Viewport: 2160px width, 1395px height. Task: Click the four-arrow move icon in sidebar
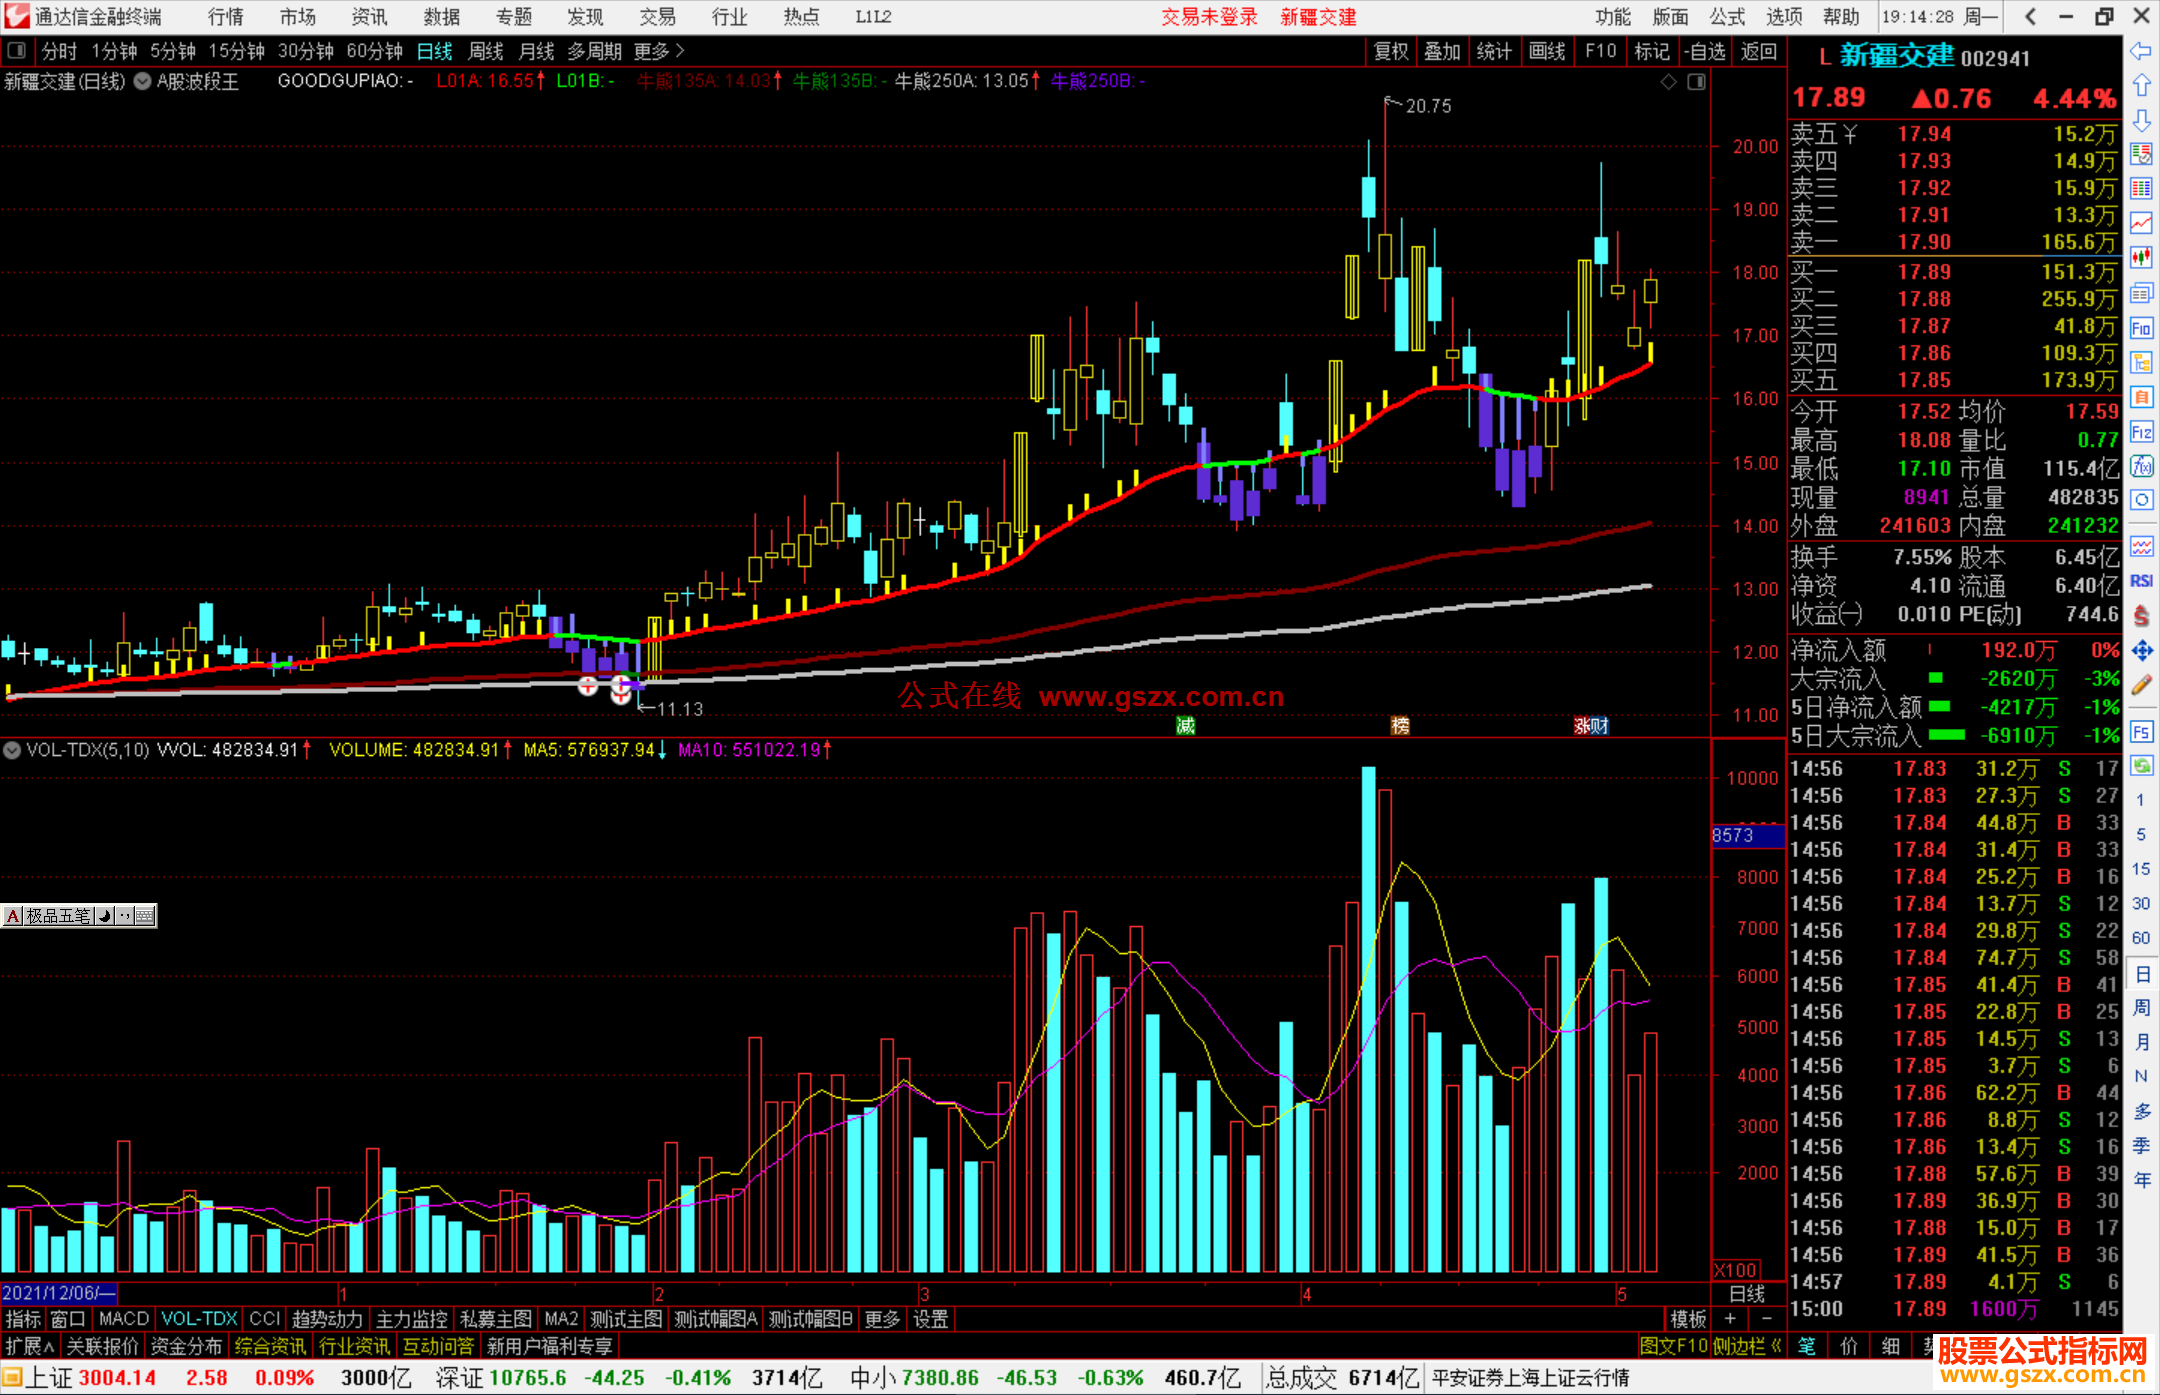click(x=2141, y=651)
